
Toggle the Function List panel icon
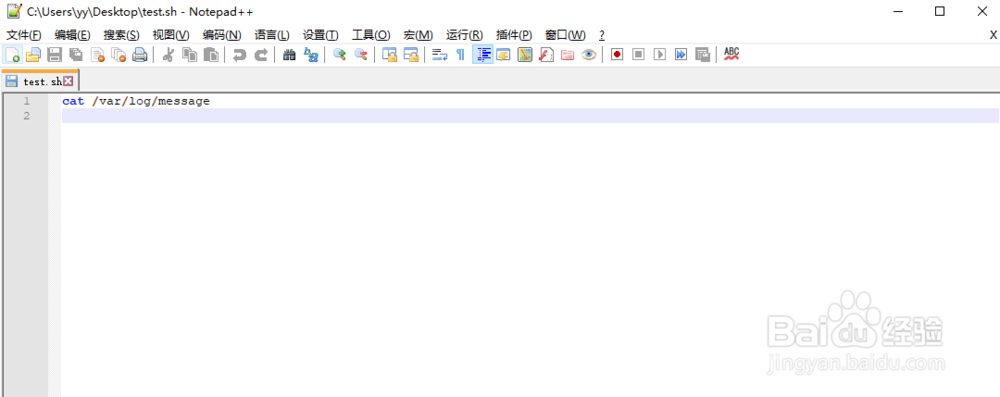point(546,55)
